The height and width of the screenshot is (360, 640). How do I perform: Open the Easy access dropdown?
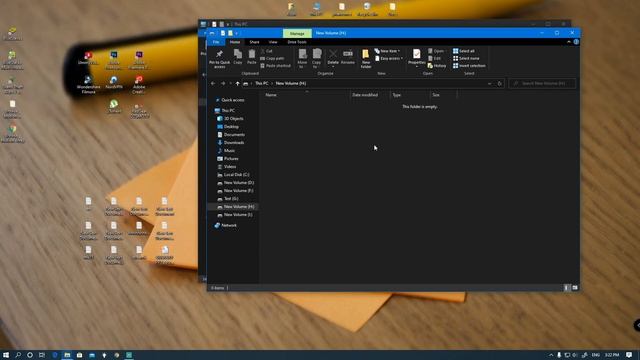pos(389,58)
